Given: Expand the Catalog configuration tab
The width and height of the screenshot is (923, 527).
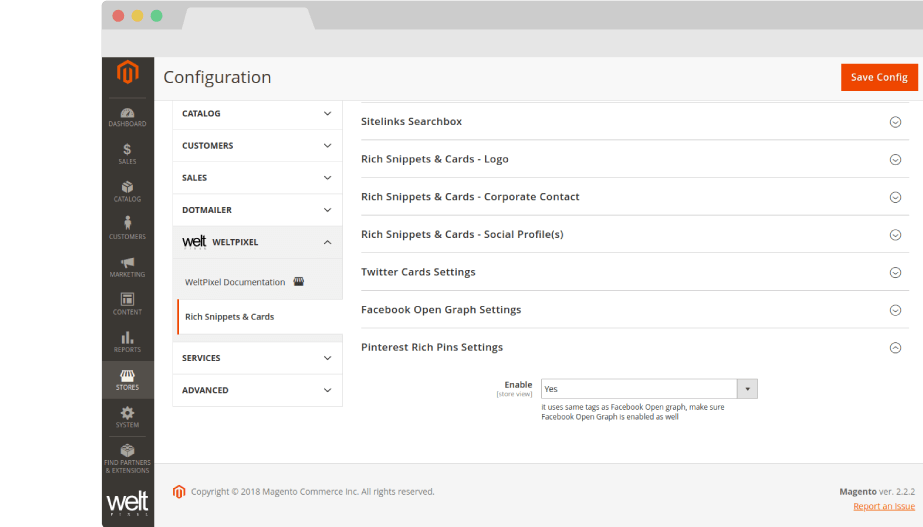Looking at the screenshot, I should pyautogui.click(x=257, y=114).
